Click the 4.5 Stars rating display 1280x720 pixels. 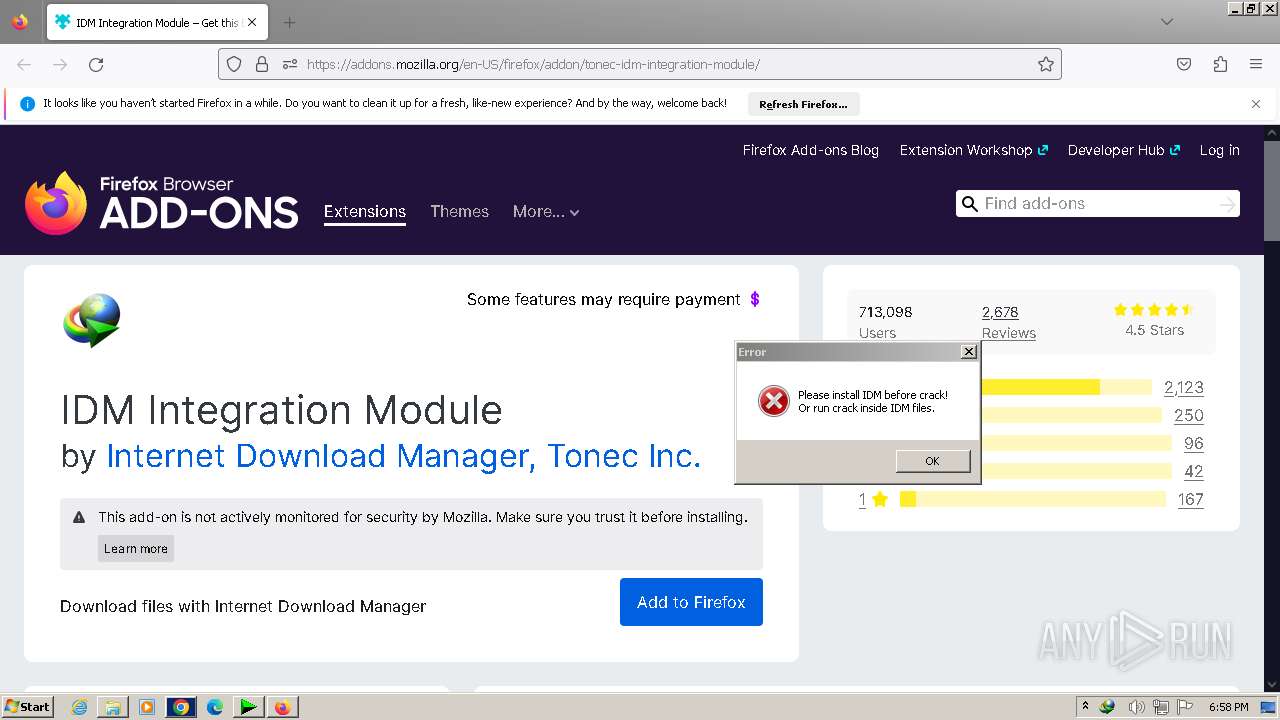[x=1154, y=320]
